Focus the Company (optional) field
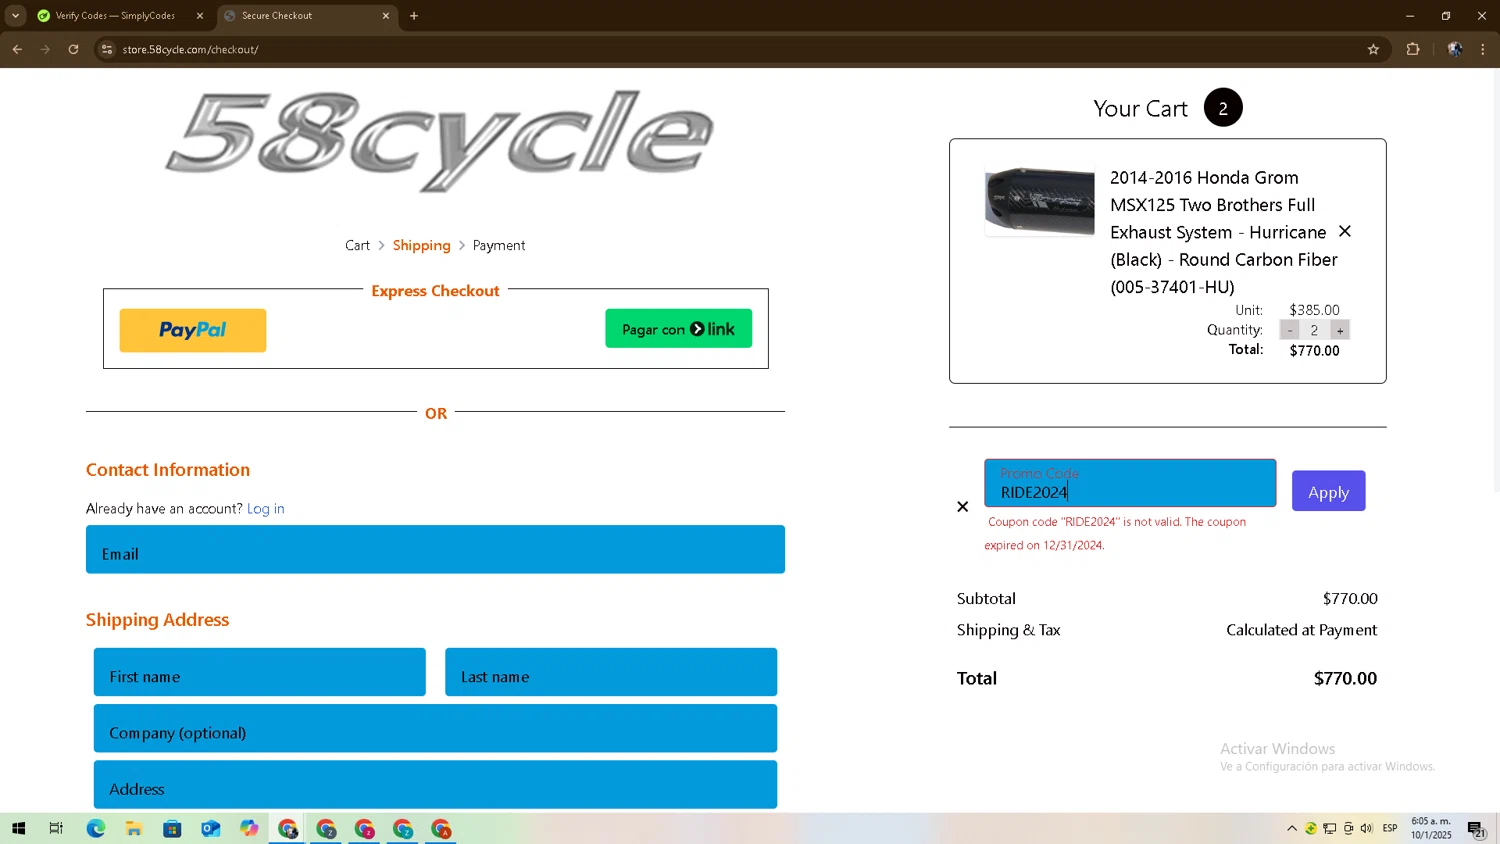 click(x=435, y=728)
